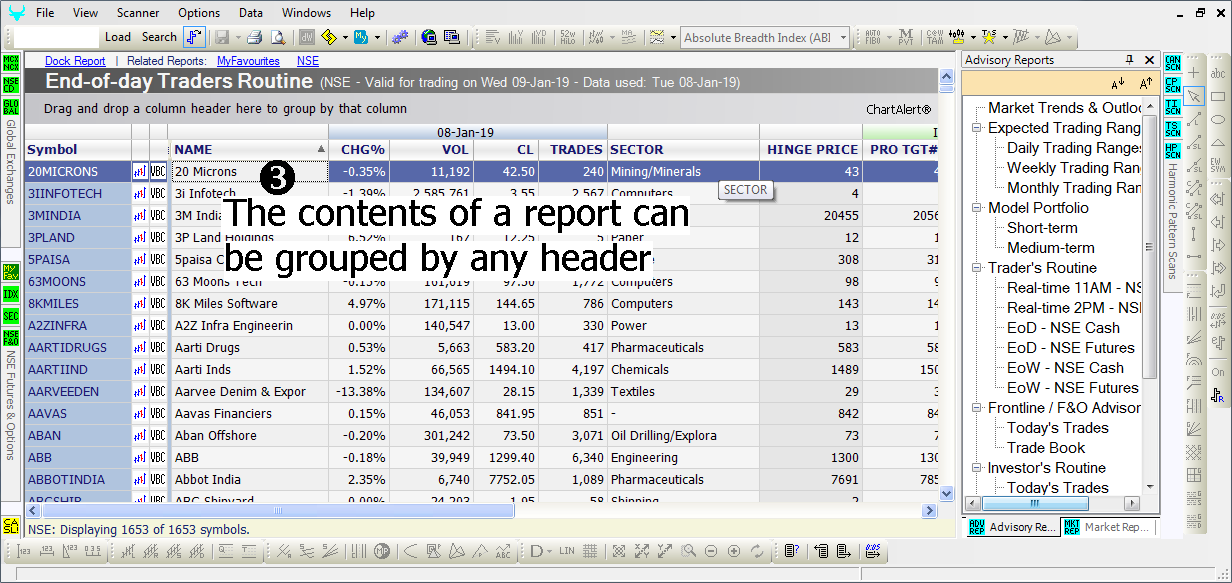Open the Global Exchanges side tab

click(x=11, y=161)
